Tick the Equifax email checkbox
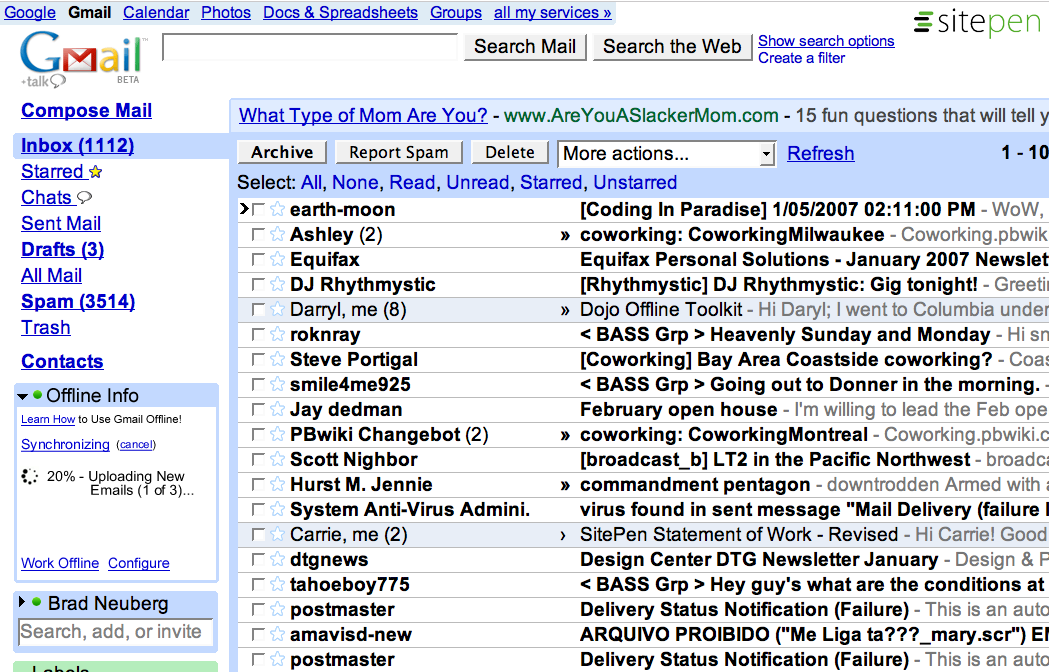This screenshot has height=672, width=1049. [x=258, y=259]
